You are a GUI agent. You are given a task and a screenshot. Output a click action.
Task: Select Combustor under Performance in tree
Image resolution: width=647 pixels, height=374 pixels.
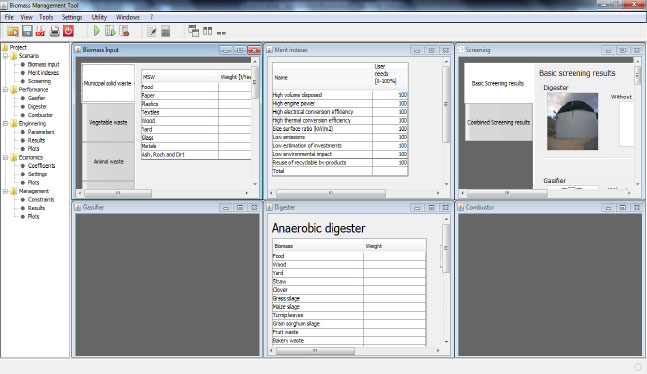40,115
